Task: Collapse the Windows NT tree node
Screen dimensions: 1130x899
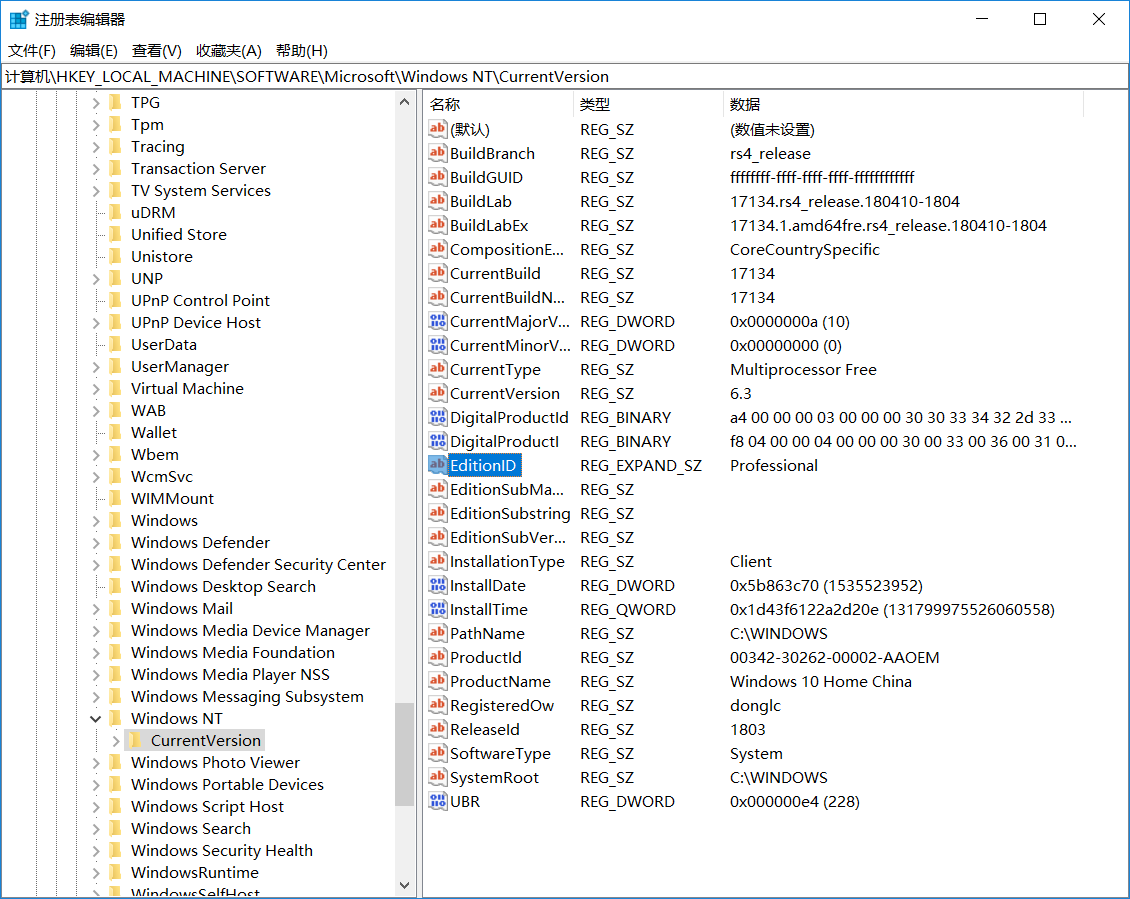Action: [95, 719]
